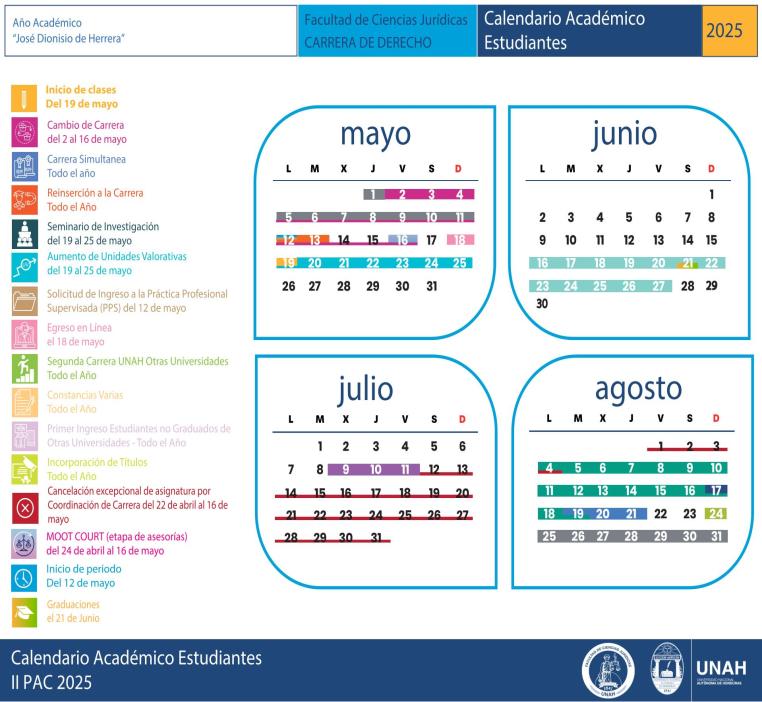Select June 16 teal highlighted day
762x702 pixels.
(542, 263)
